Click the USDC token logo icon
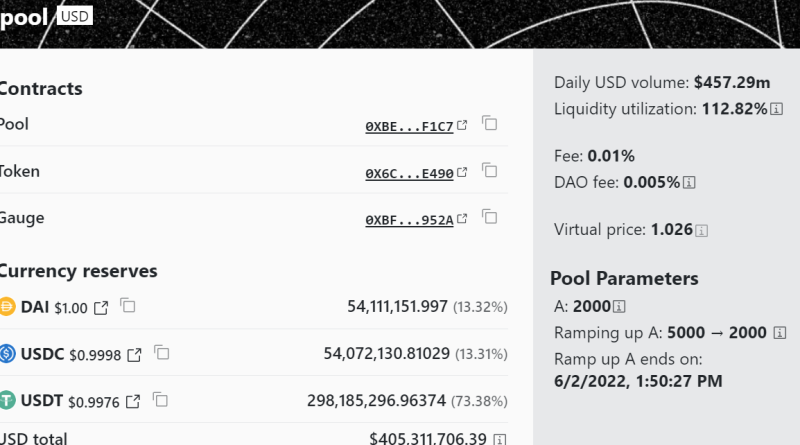Viewport: 800px width, 445px height. point(7,354)
